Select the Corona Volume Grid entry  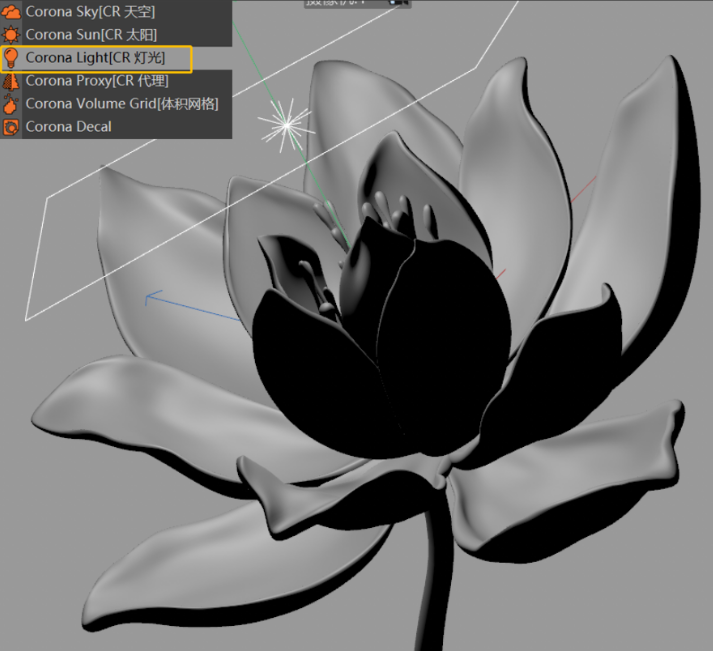tap(116, 104)
